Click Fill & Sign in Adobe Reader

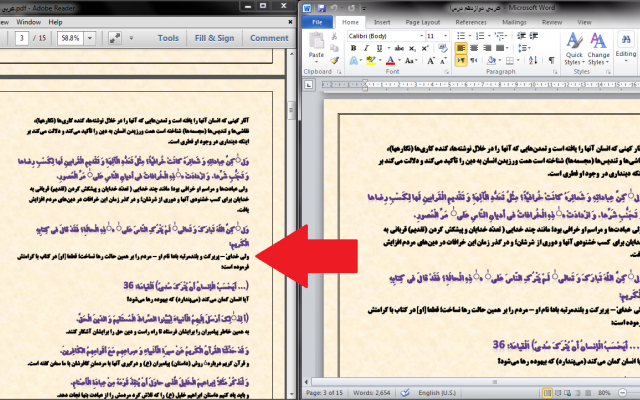[214, 38]
